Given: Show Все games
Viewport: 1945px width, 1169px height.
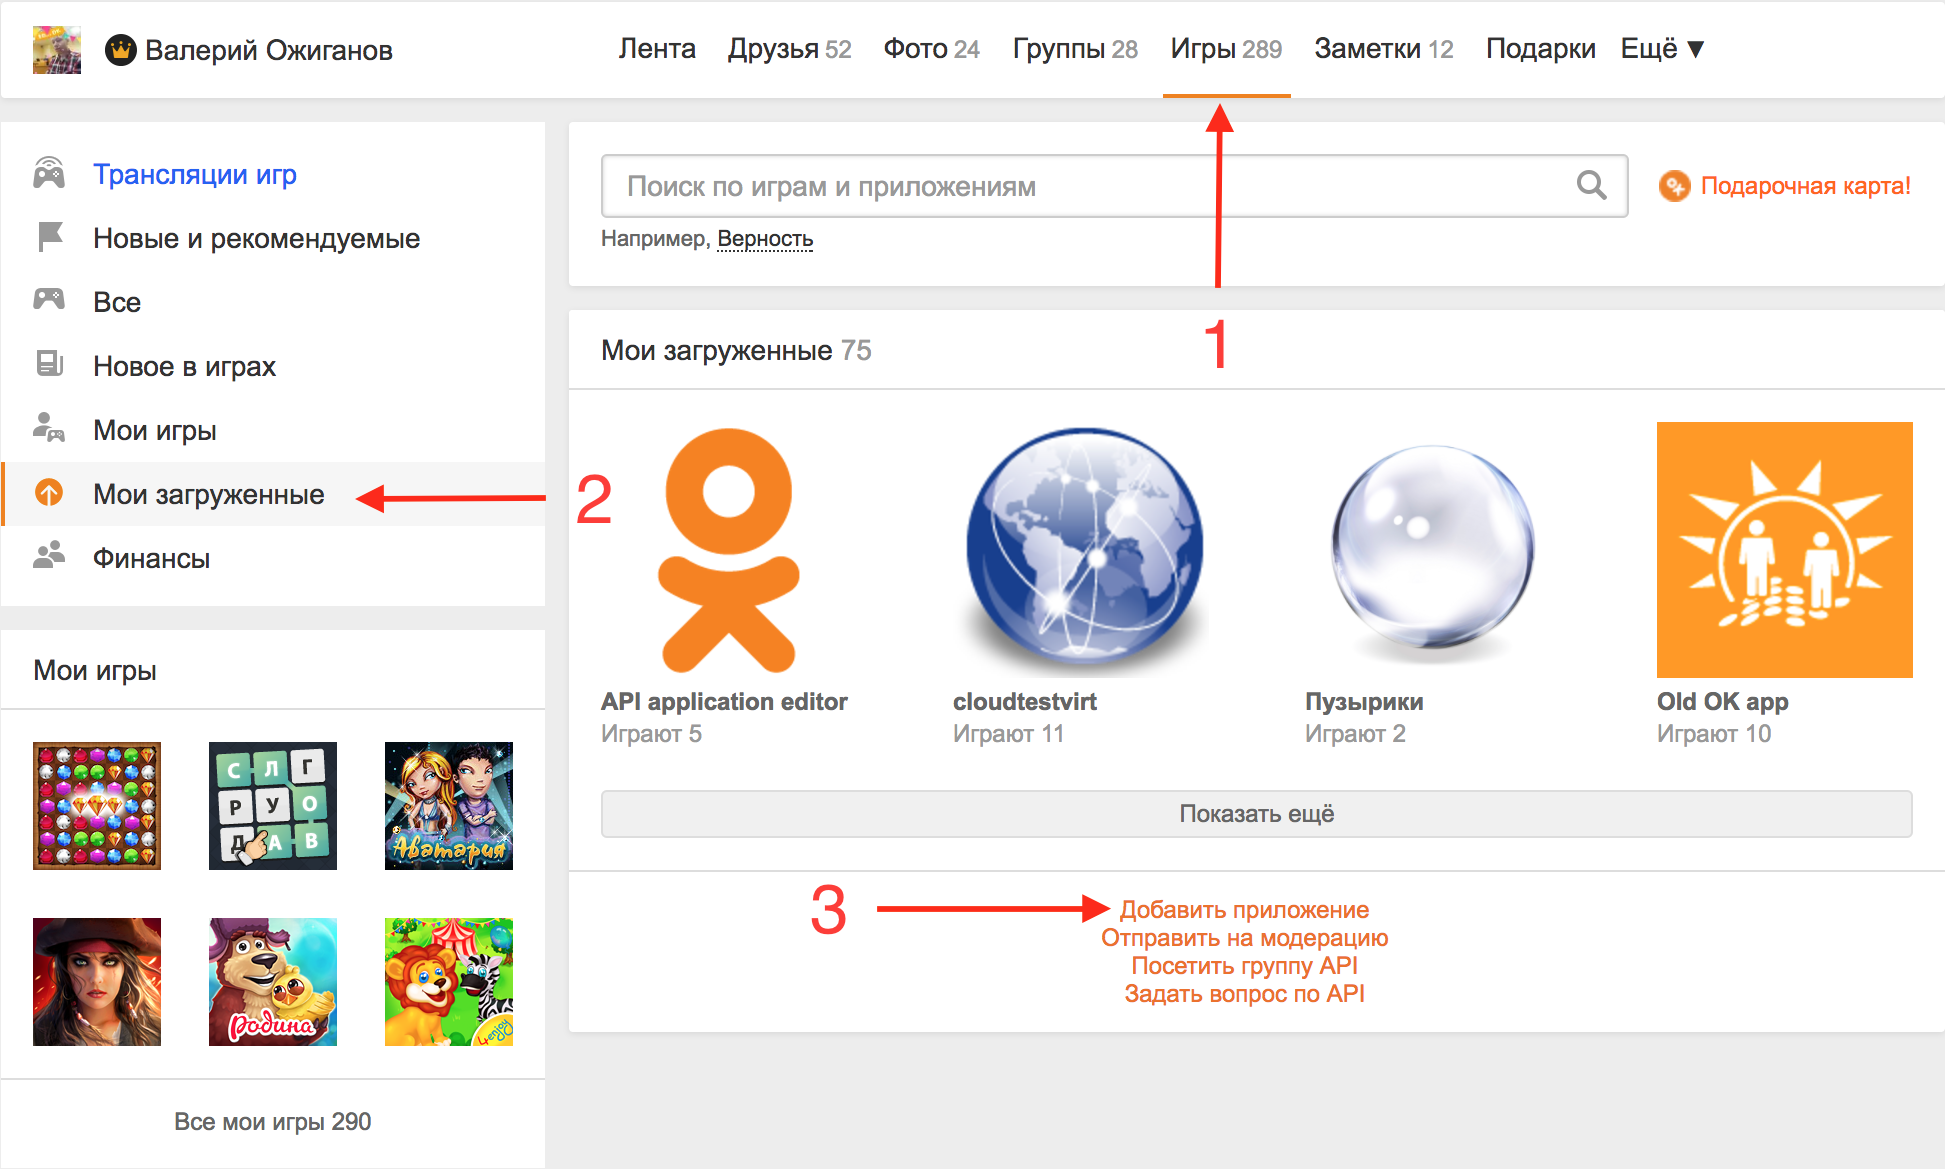Looking at the screenshot, I should 117,302.
